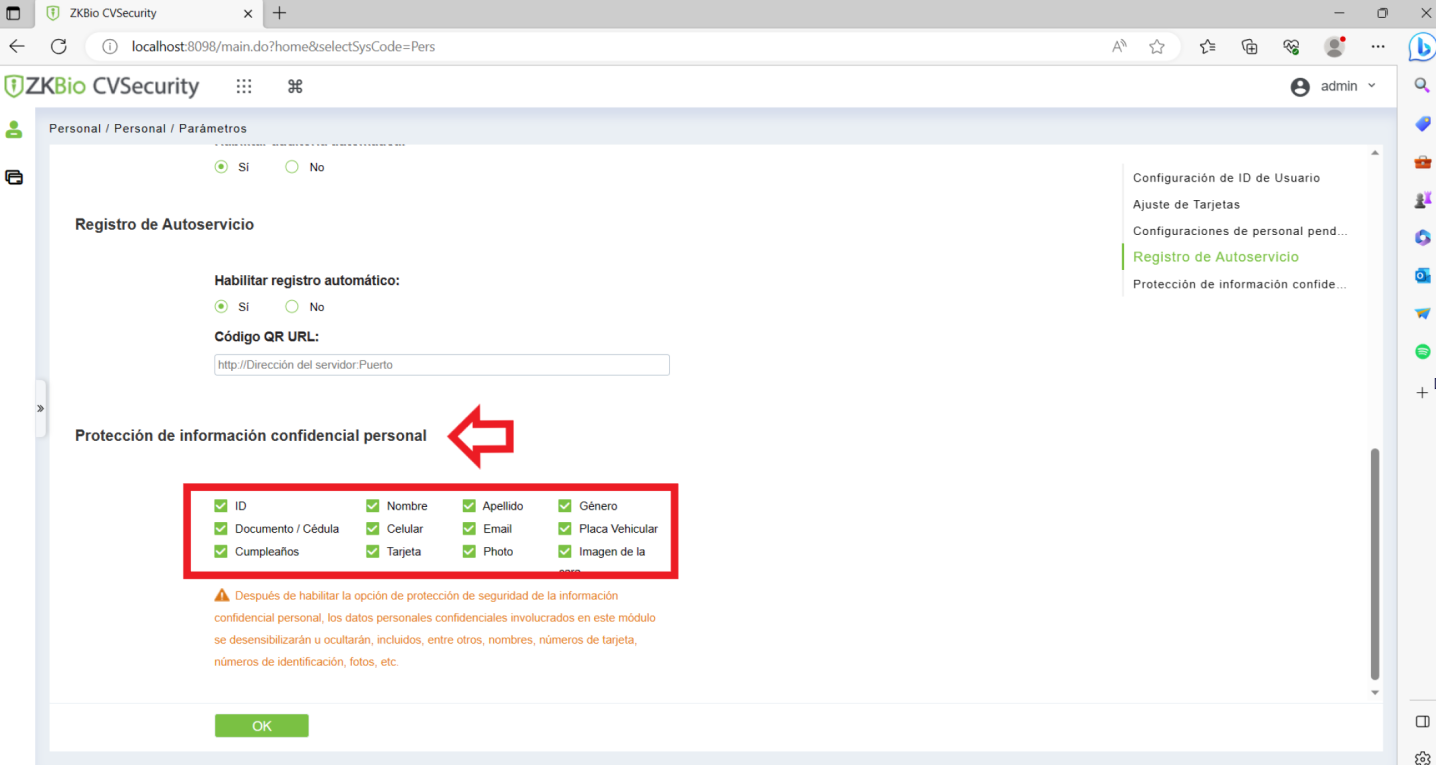Select No for Habilitar registro automático
Viewport: 1436px width, 765px height.
292,307
